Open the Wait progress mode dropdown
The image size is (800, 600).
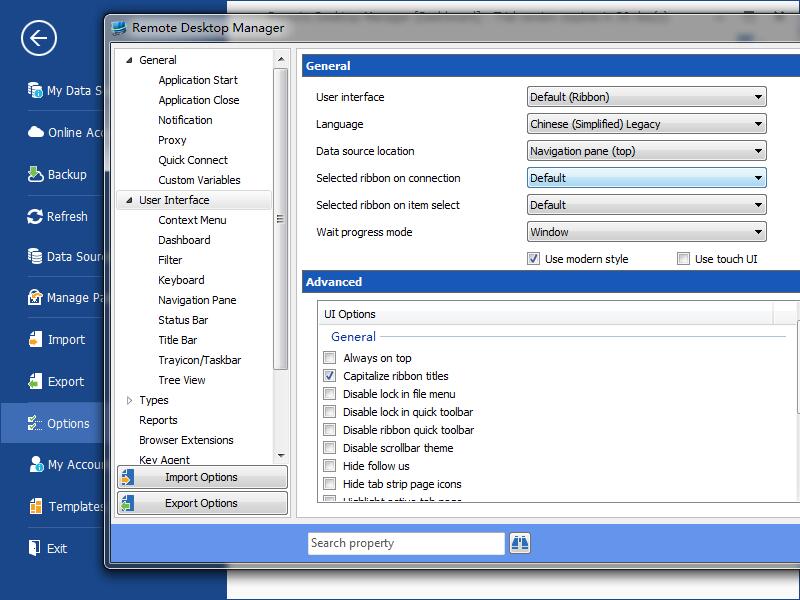point(646,232)
